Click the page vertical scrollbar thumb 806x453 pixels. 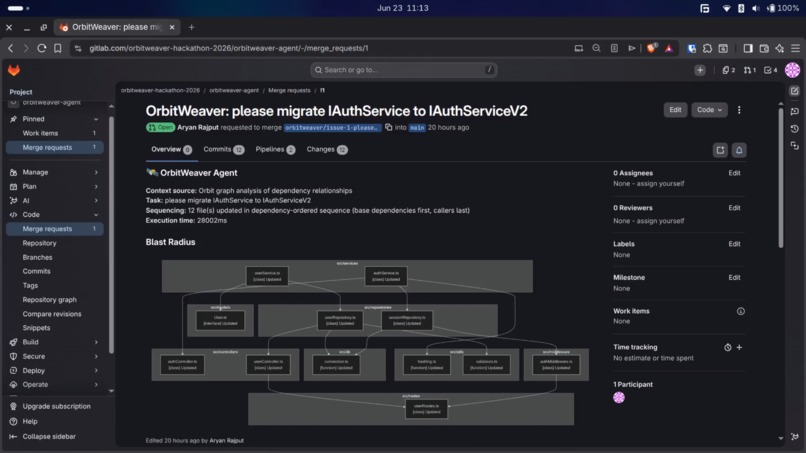pyautogui.click(x=781, y=177)
